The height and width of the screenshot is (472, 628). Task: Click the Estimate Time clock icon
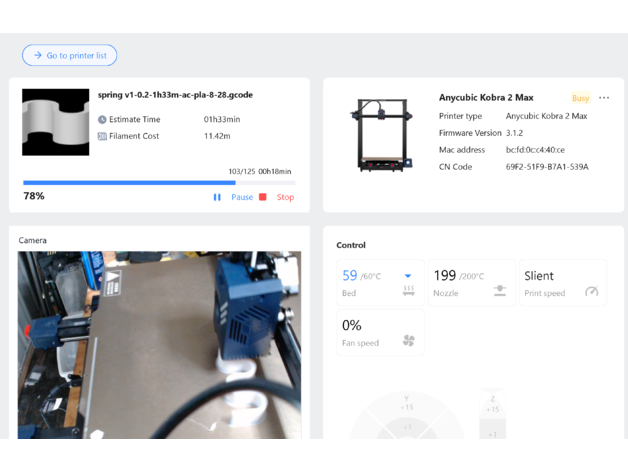click(102, 119)
